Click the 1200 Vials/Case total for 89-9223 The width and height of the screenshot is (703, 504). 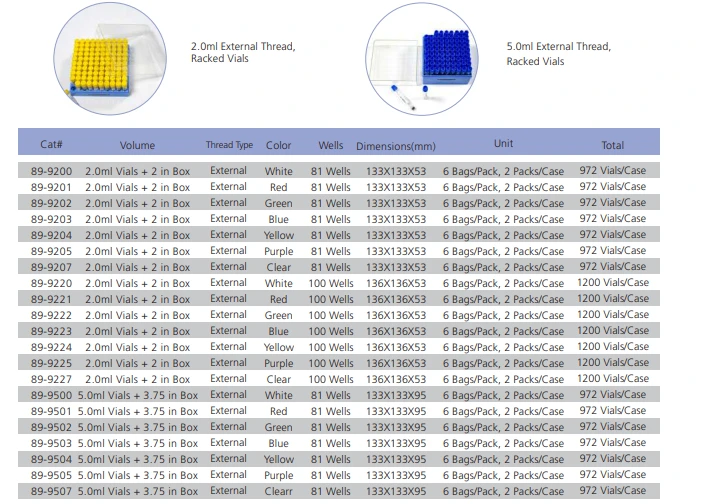613,330
